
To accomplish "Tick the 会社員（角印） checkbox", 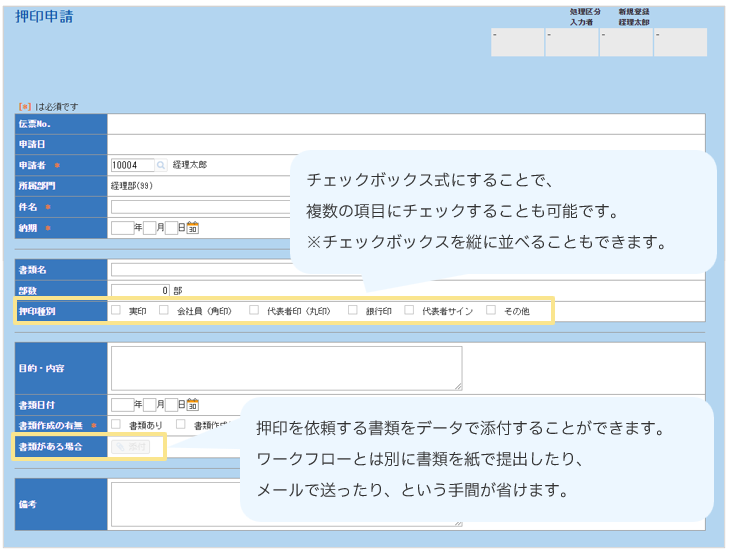I will 164,311.
